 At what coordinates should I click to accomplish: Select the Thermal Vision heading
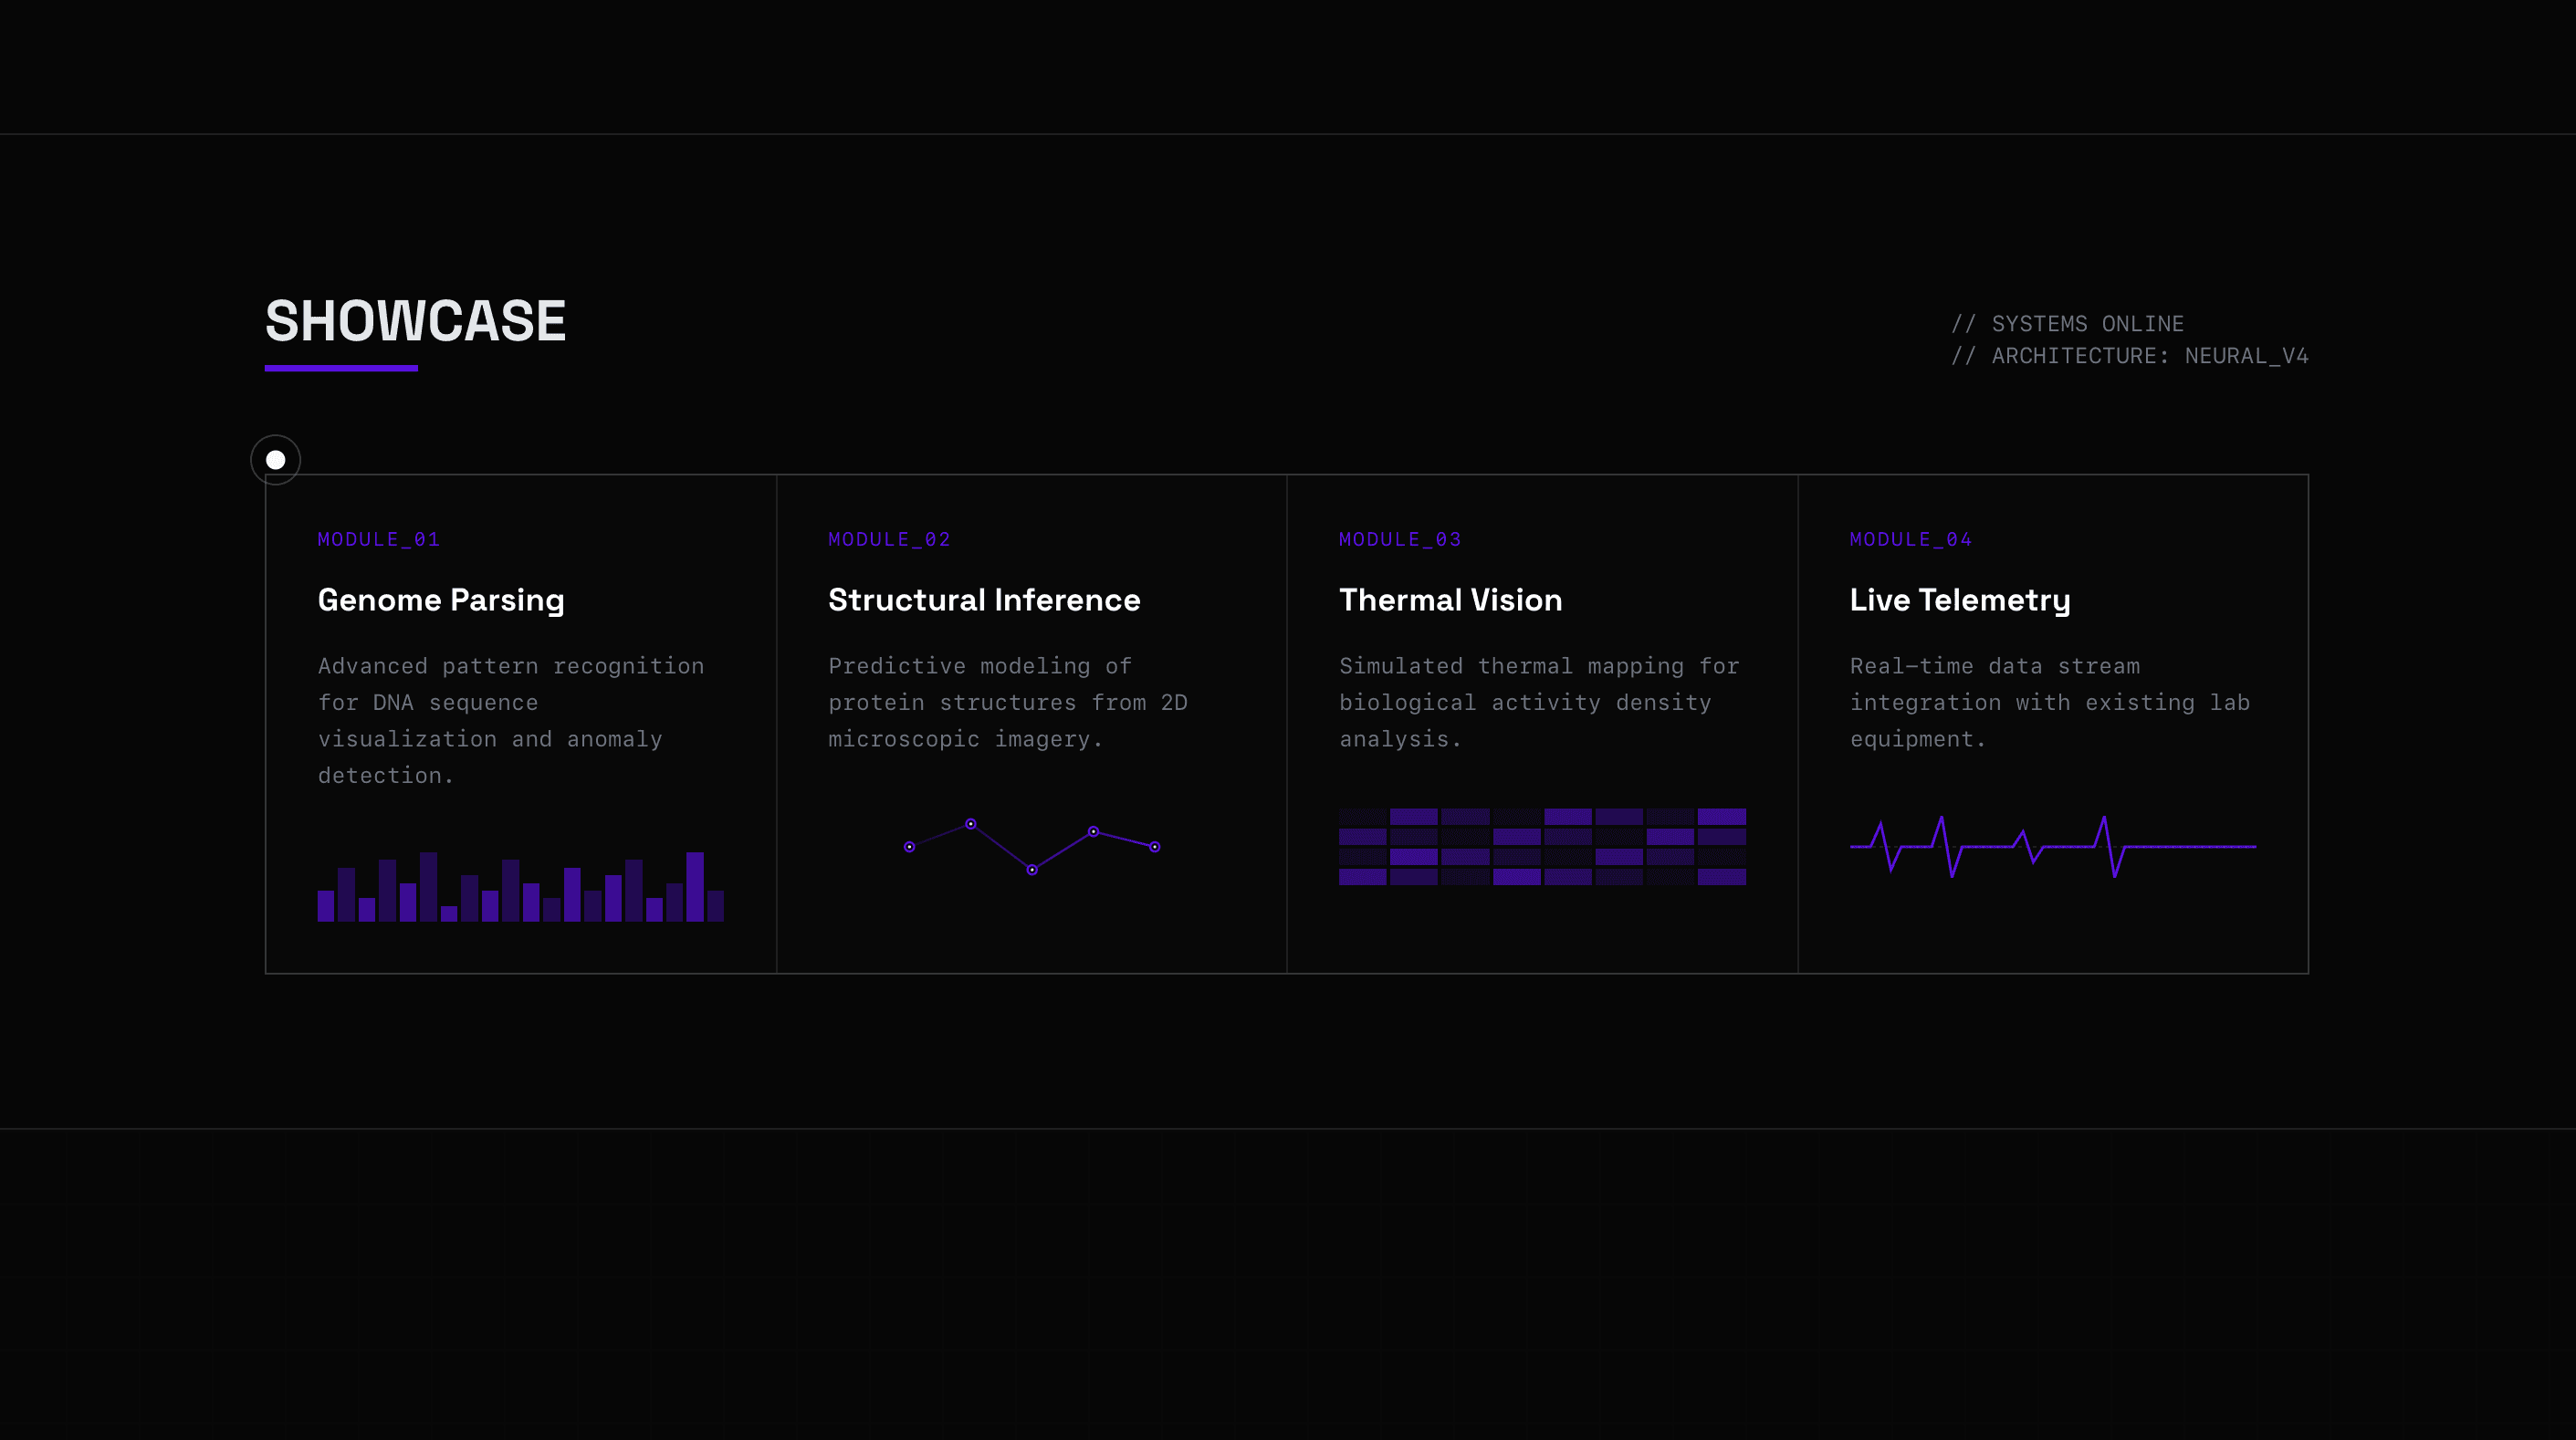coord(1450,600)
